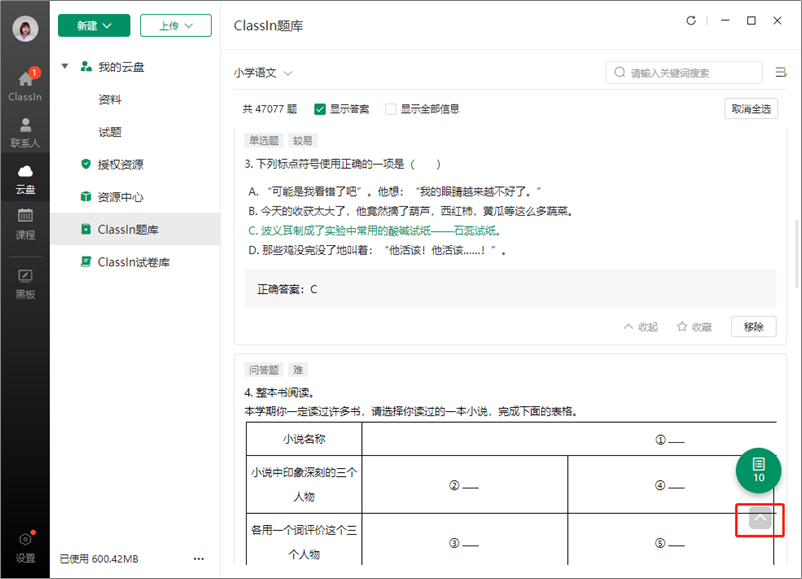Select the Cloud Disk (云盘) icon
The image size is (802, 579).
pos(25,180)
